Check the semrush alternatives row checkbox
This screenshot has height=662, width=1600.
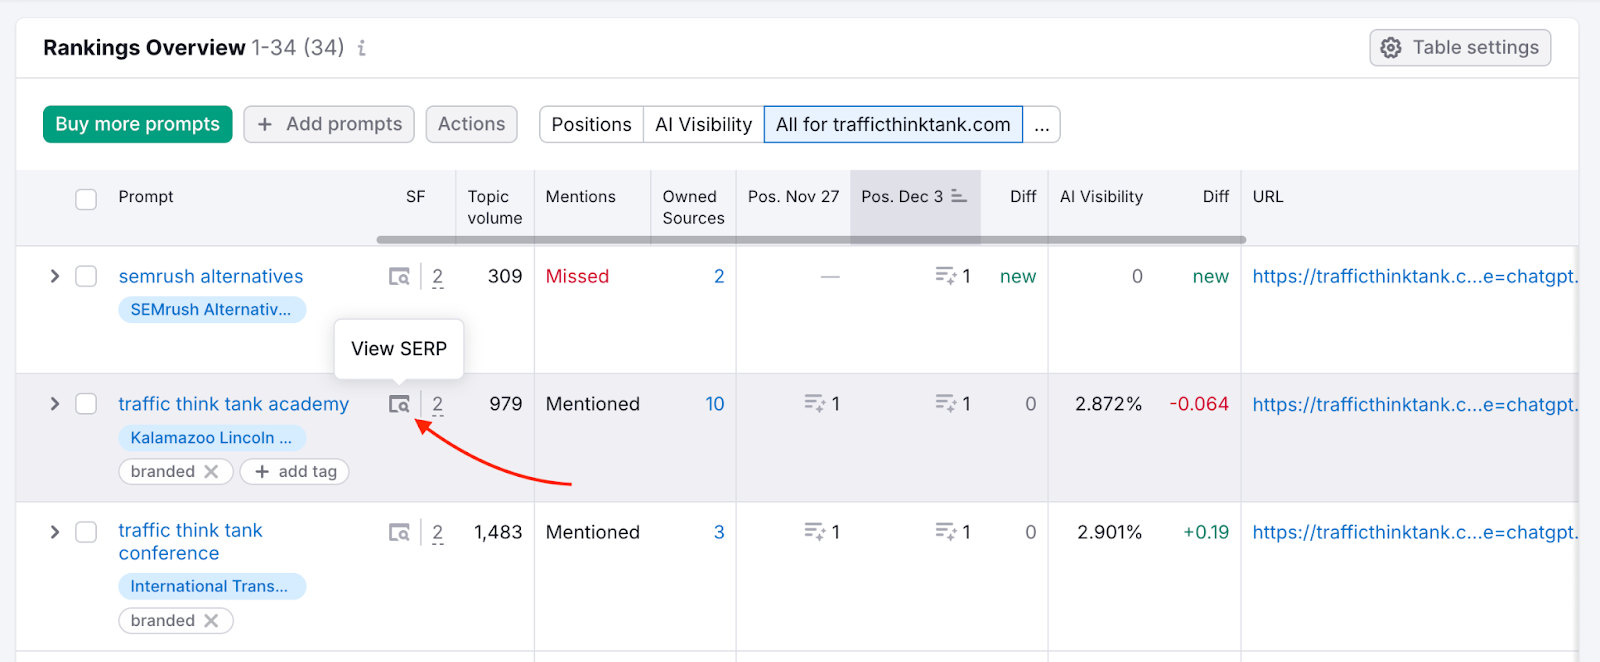pos(87,277)
